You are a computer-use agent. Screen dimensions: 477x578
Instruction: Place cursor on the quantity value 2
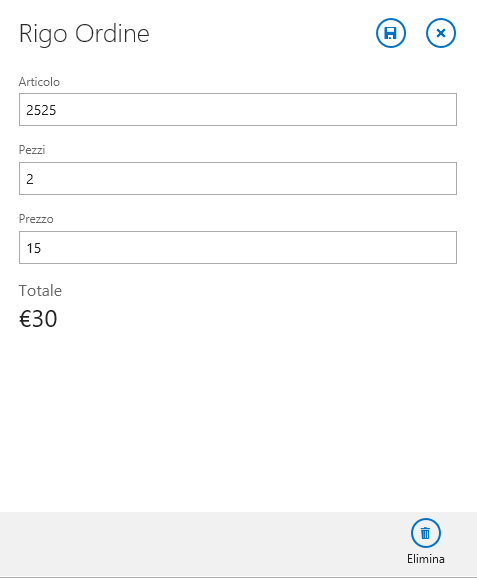30,179
